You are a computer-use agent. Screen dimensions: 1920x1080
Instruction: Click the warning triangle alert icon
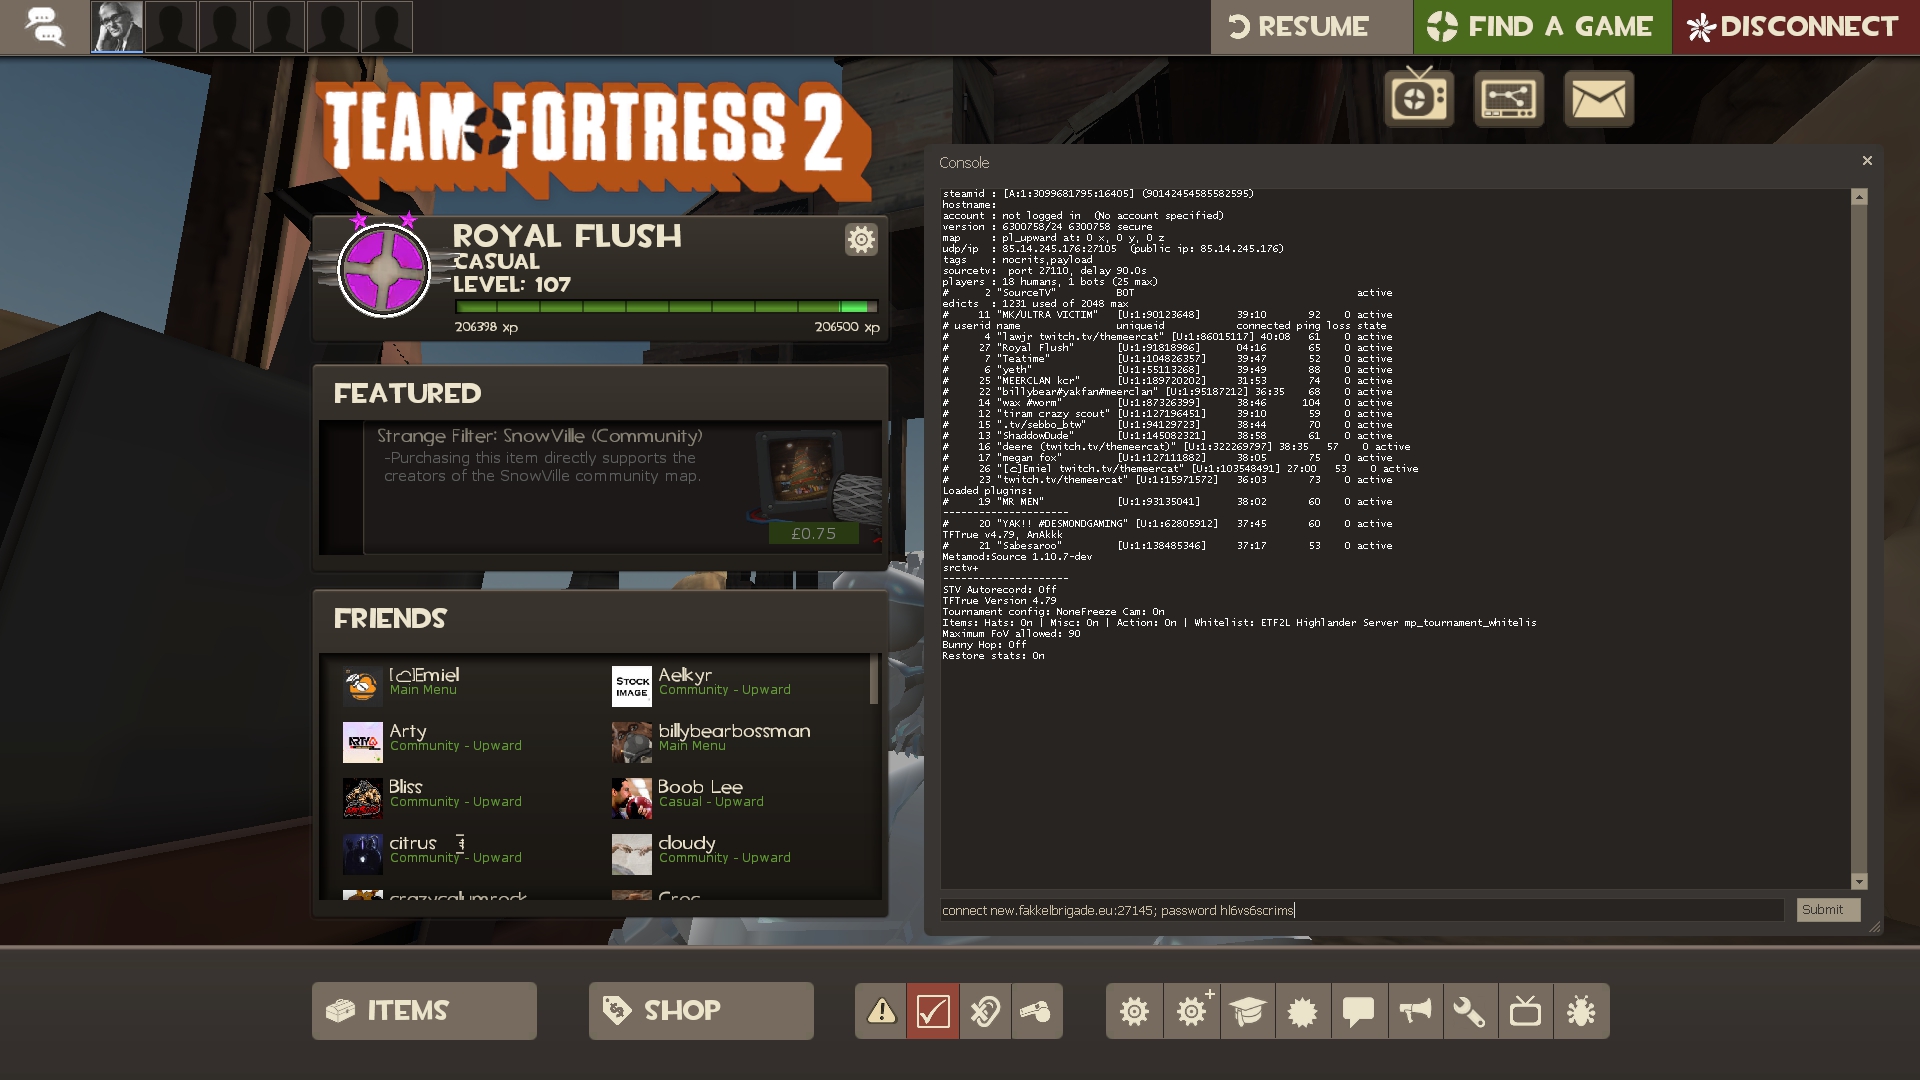pos(881,1011)
